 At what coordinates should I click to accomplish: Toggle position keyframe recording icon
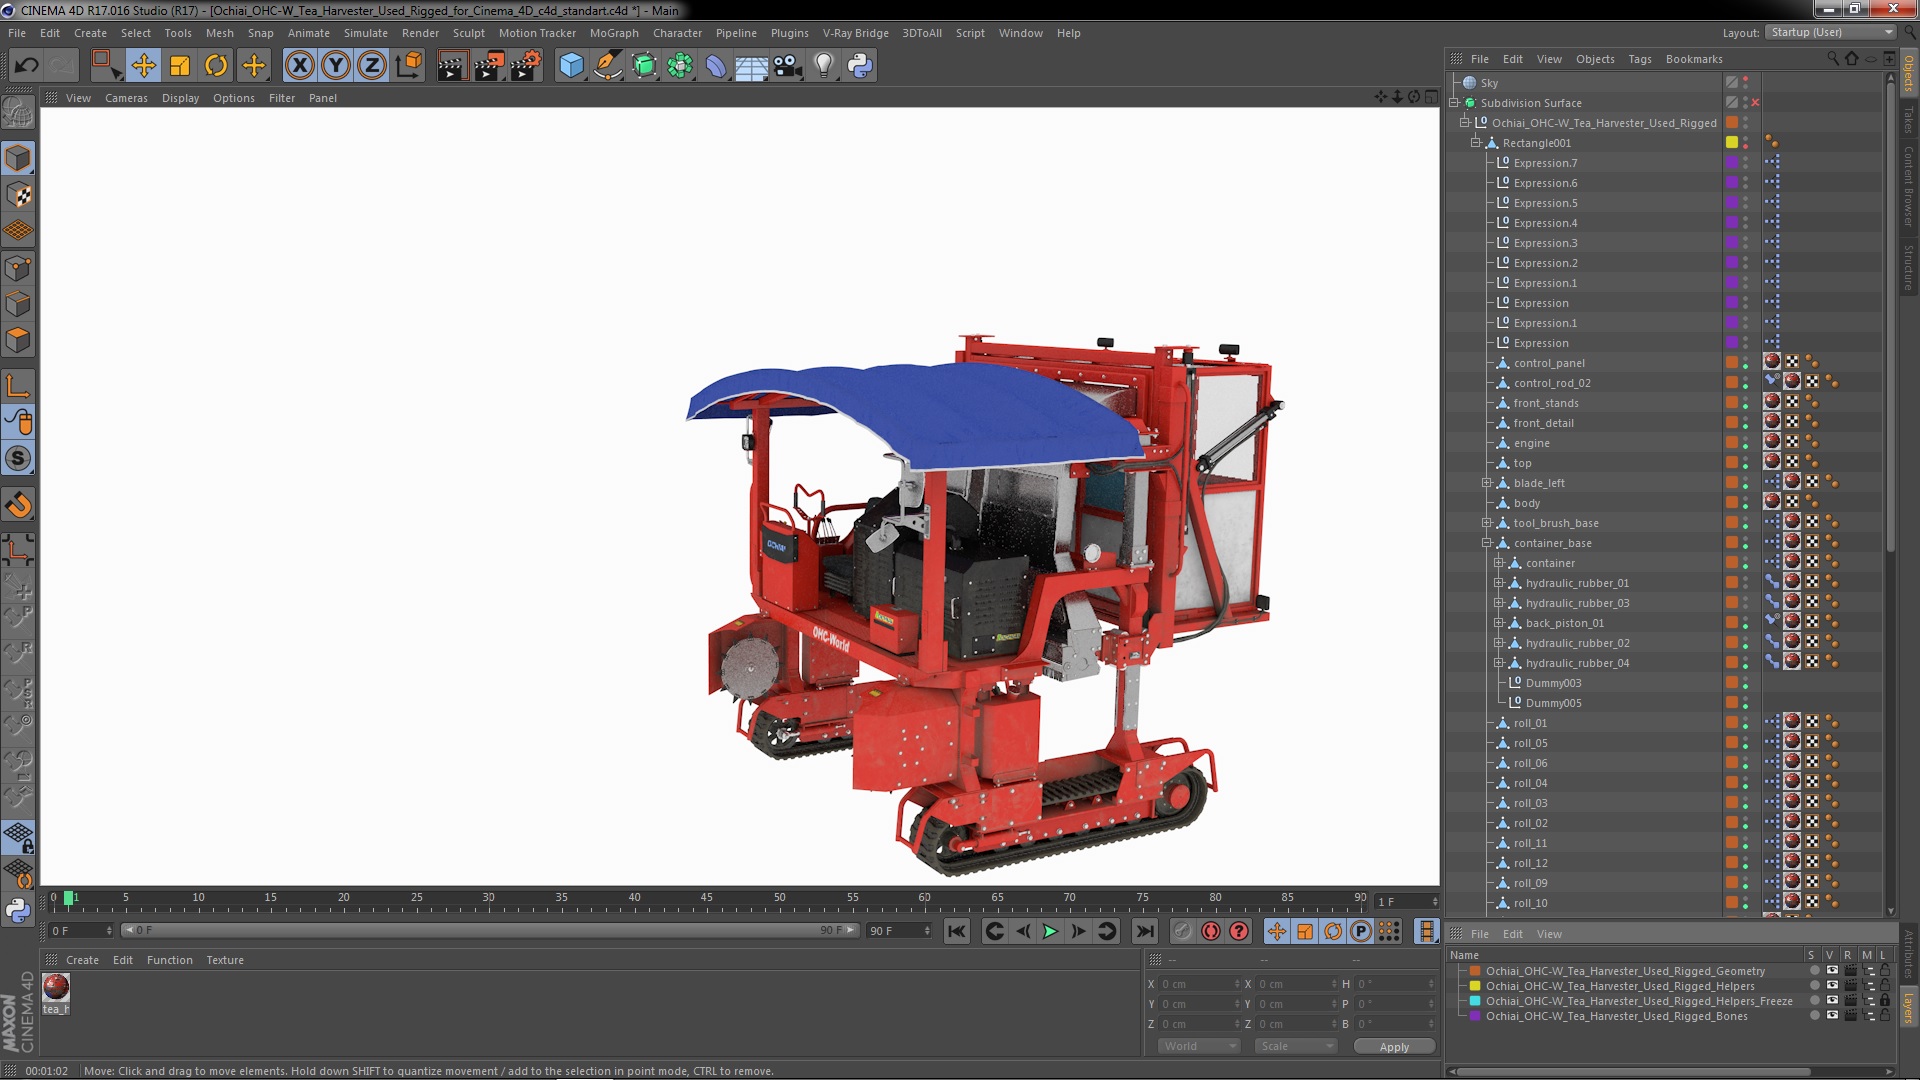1277,931
